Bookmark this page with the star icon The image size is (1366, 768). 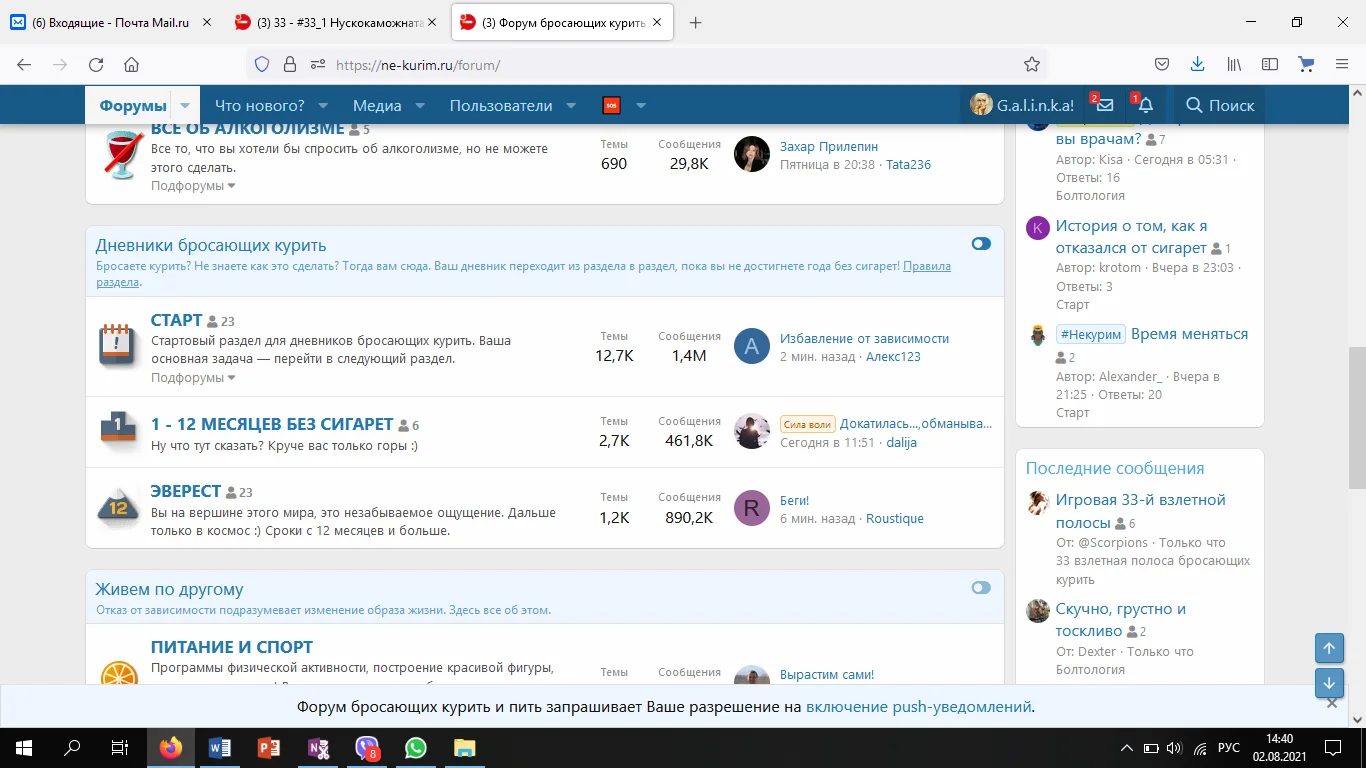click(x=1032, y=64)
